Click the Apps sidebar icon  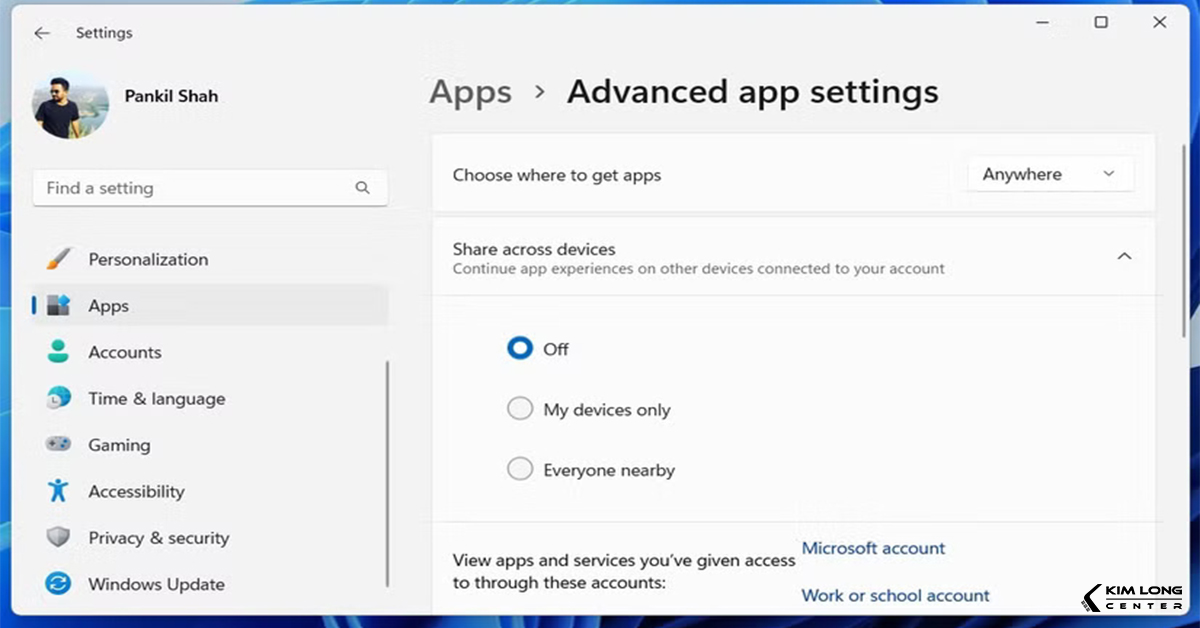coord(58,306)
